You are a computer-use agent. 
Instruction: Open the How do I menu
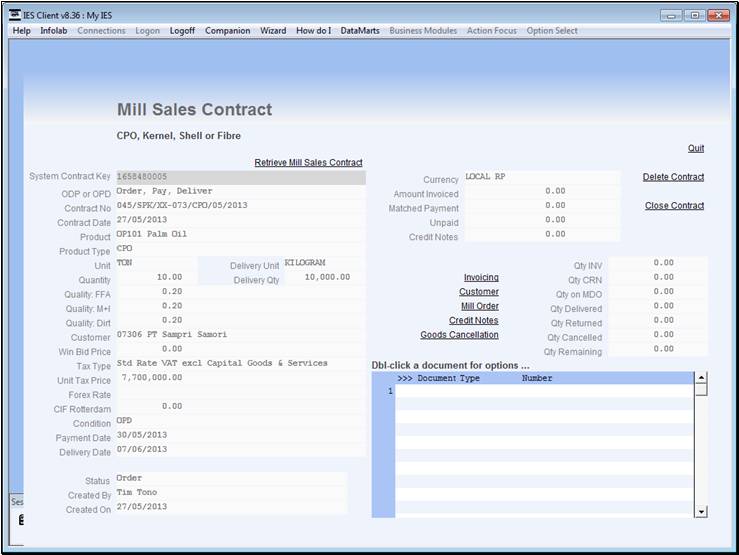pos(313,31)
